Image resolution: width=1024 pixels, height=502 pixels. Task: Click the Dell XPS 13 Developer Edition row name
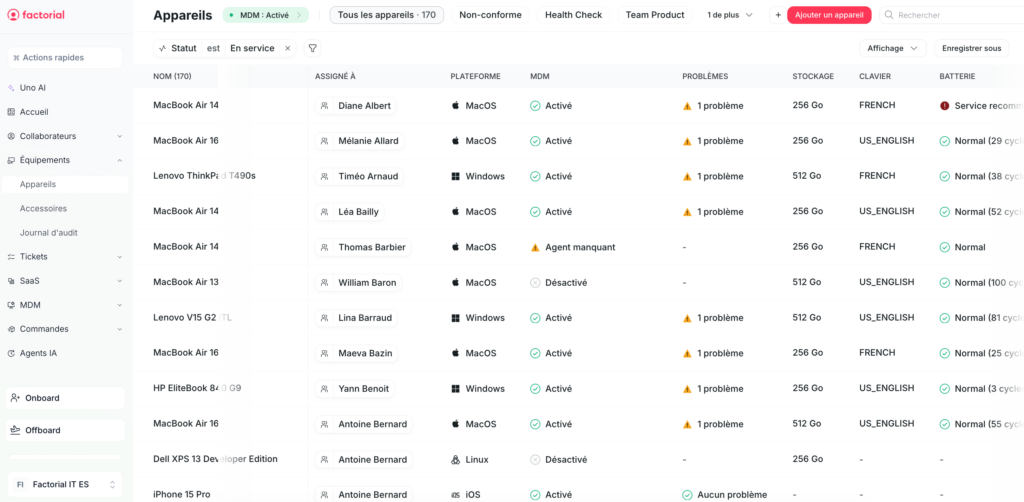[x=216, y=459]
